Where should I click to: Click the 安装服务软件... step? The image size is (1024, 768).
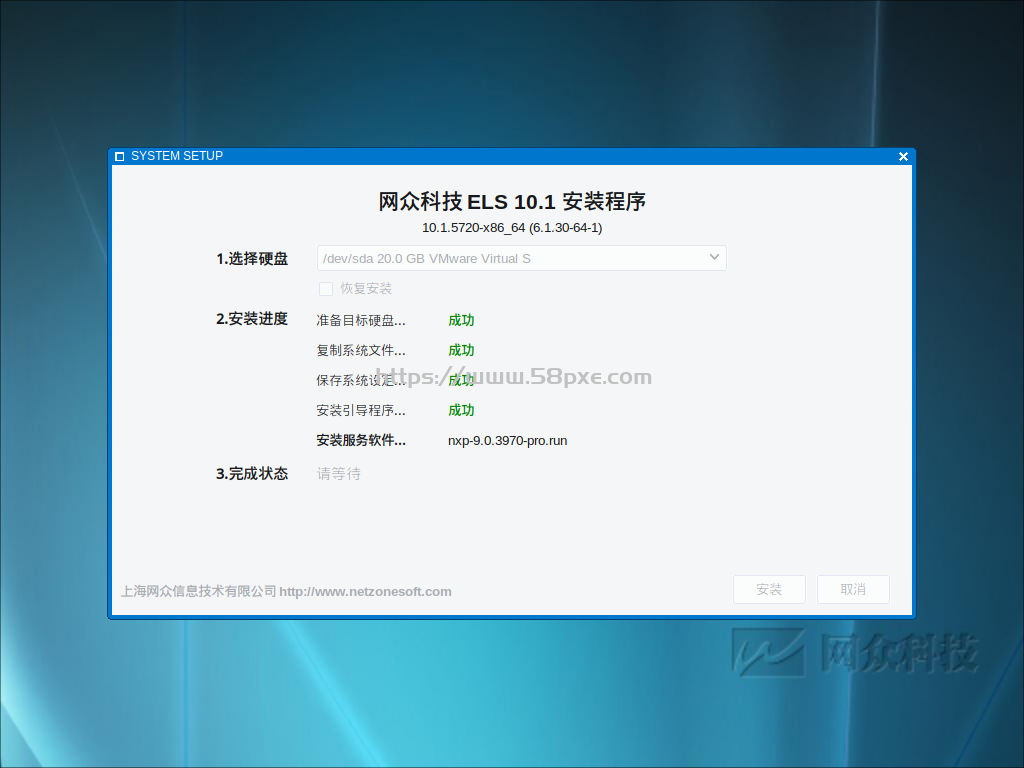click(x=360, y=440)
